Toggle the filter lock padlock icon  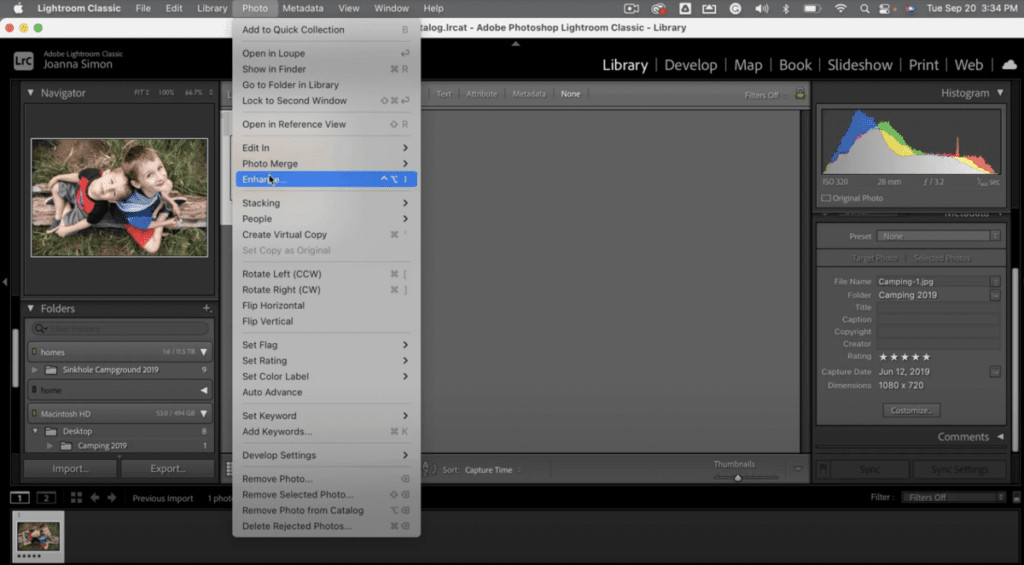[799, 93]
